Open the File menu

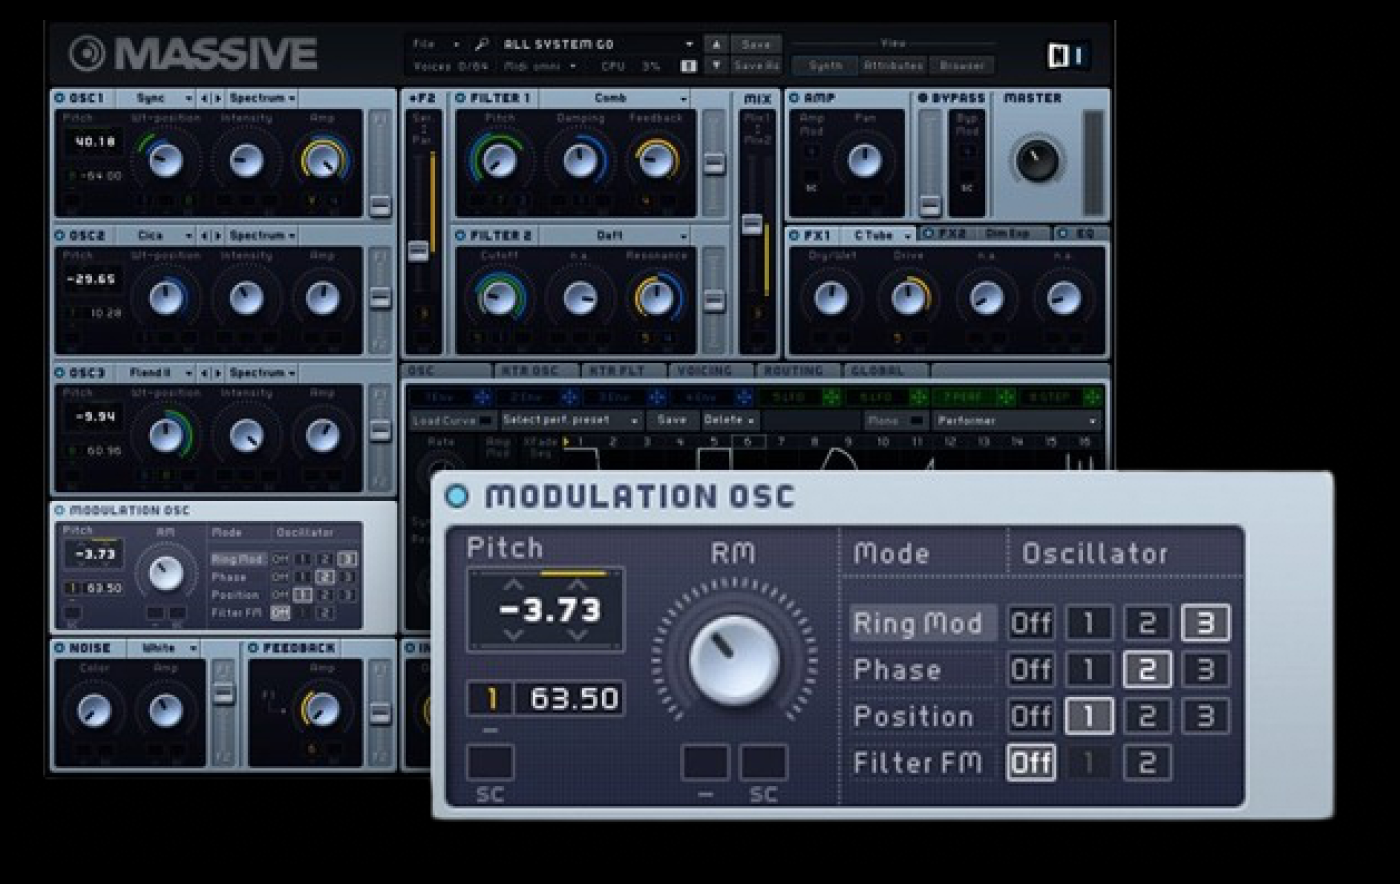436,45
